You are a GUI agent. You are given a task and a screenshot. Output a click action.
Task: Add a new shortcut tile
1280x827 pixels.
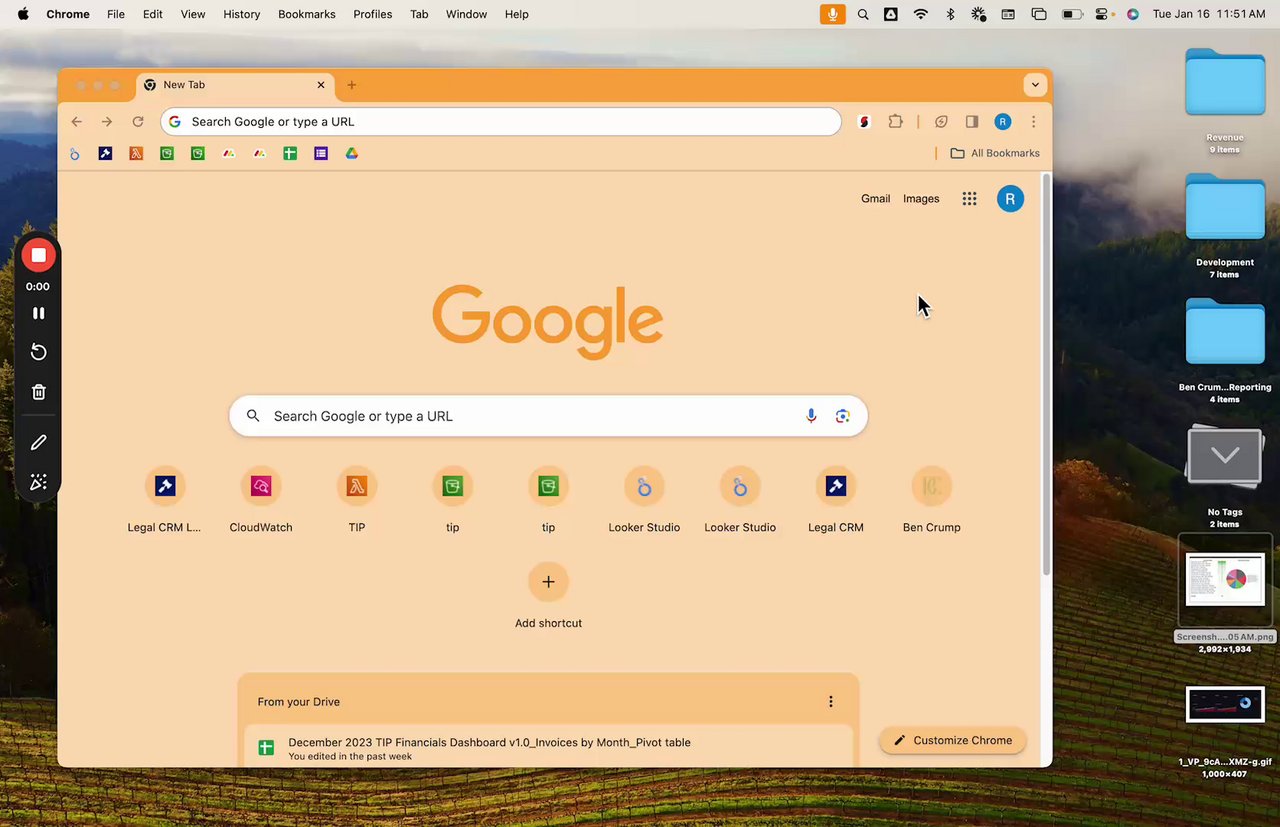point(548,596)
